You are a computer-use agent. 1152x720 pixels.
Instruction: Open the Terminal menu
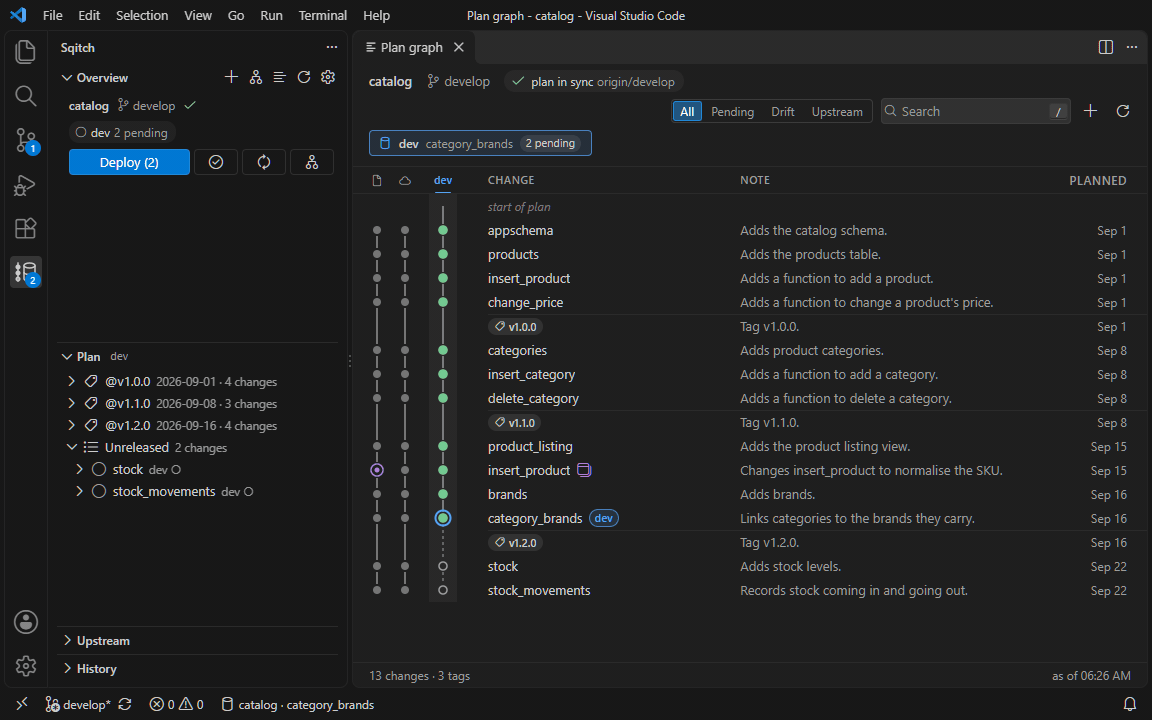[323, 15]
